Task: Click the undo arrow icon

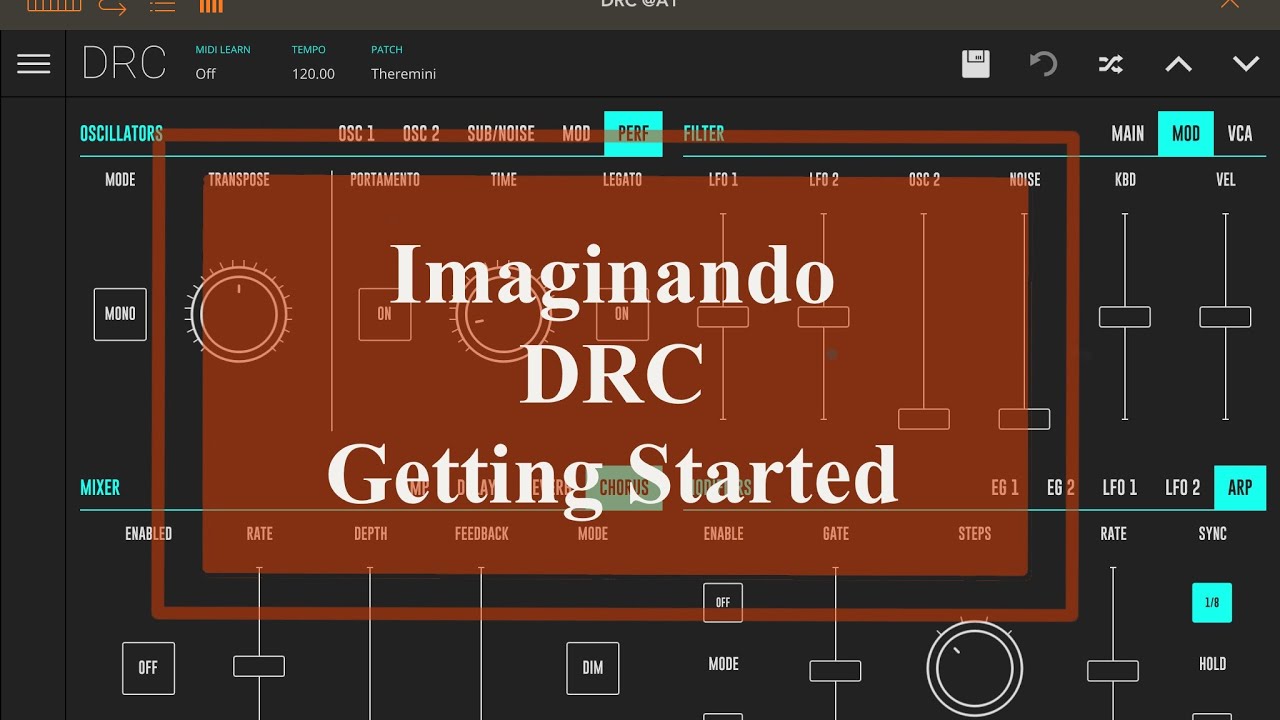Action: 1043,64
